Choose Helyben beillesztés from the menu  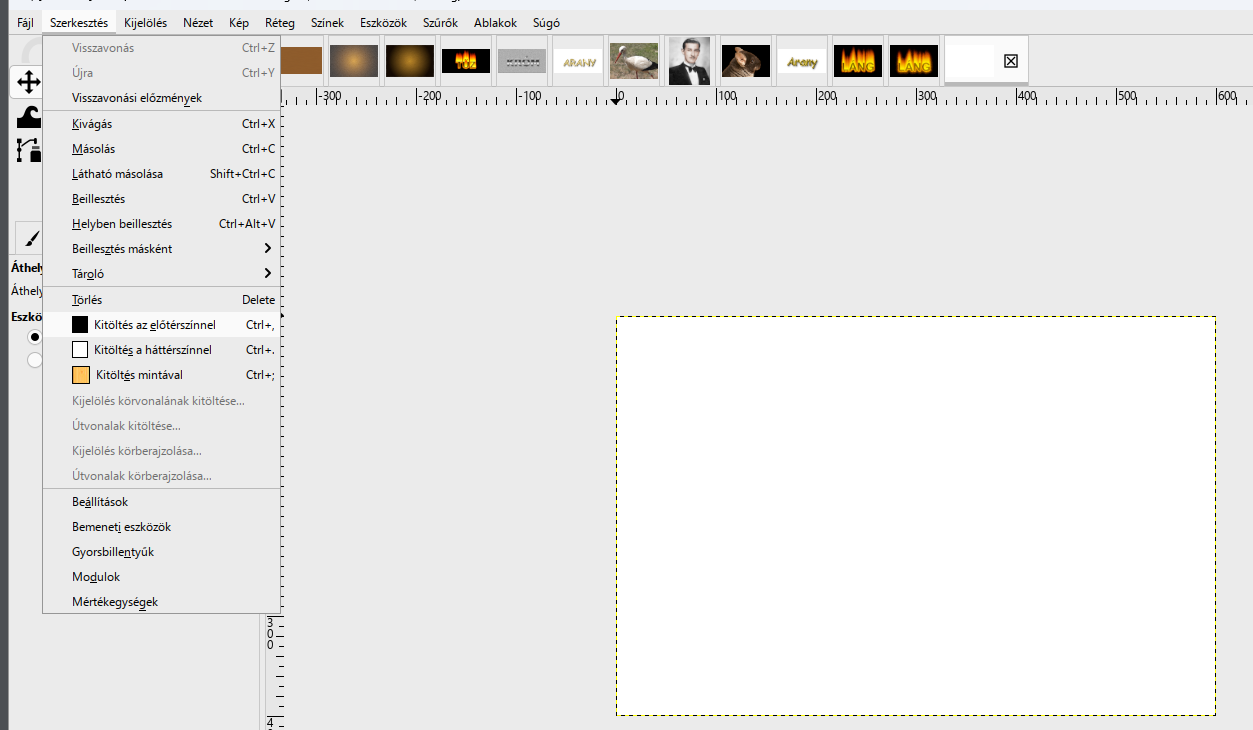click(x=161, y=224)
